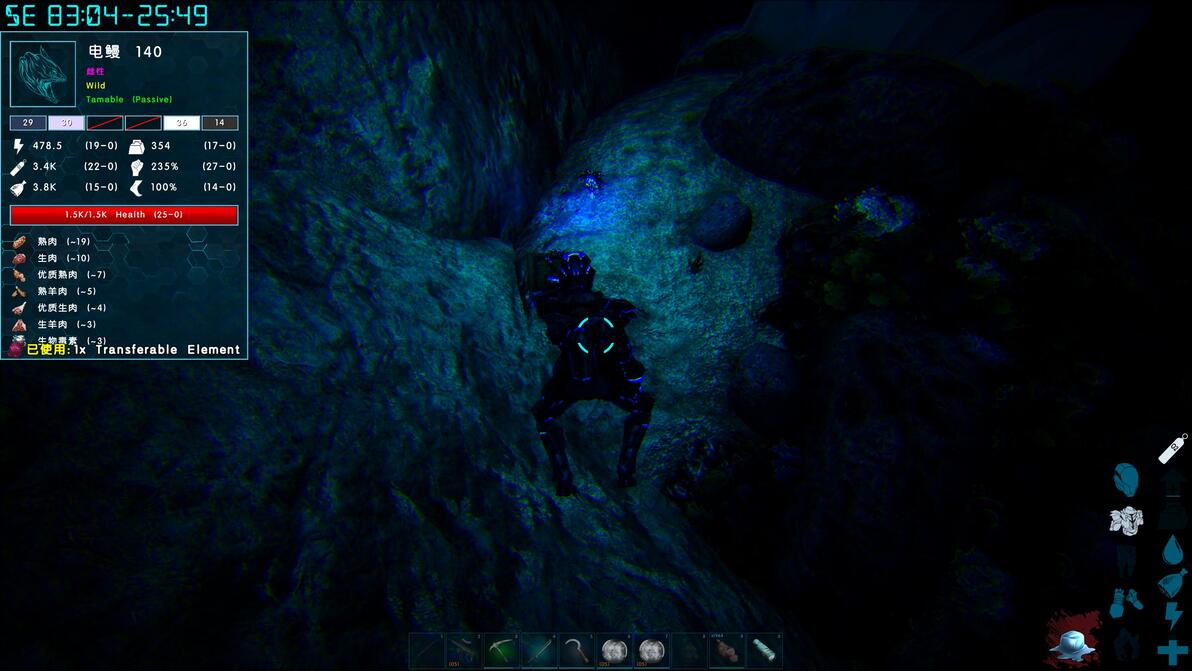Screen dimensions: 1192x671
Task: Click the food meat icon in stats
Action: pos(18,188)
